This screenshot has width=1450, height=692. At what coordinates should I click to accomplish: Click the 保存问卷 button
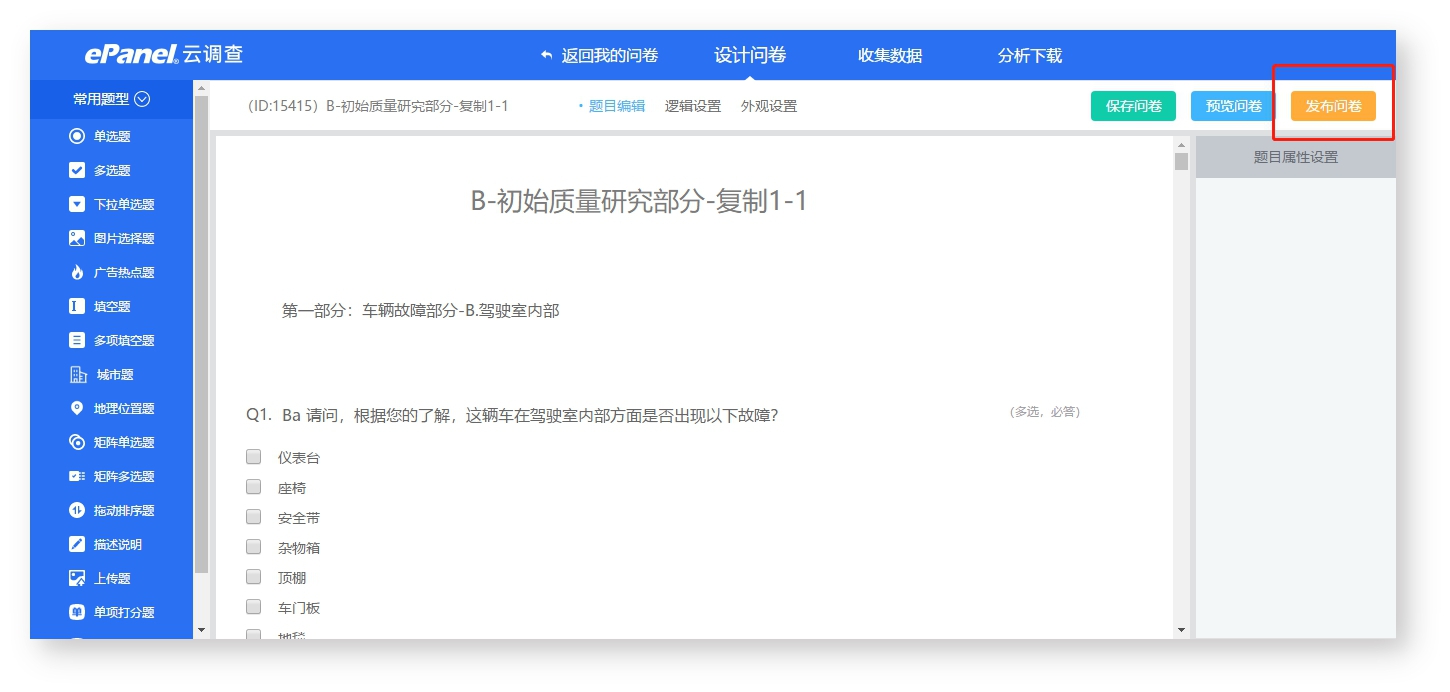1134,106
